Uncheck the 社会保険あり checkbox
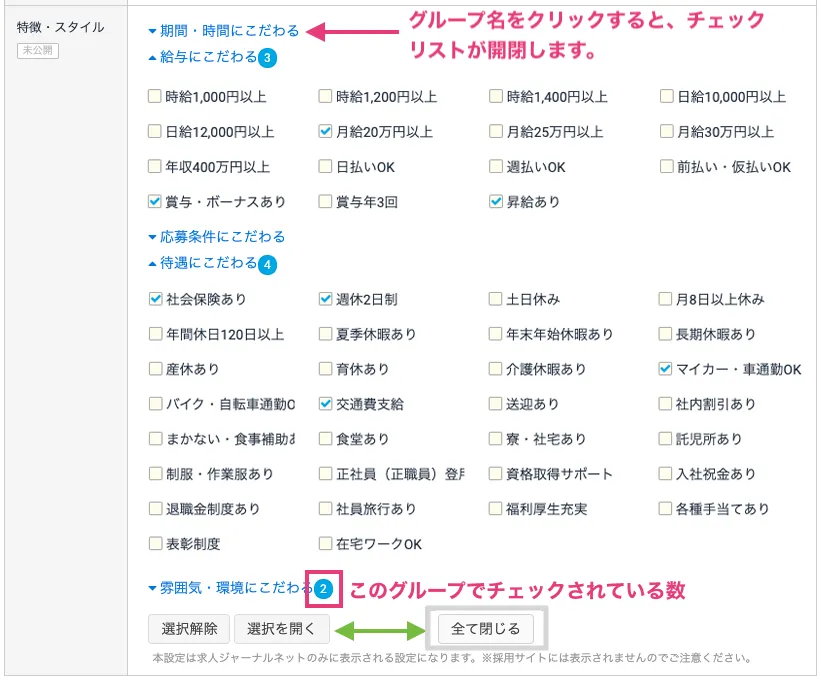The height and width of the screenshot is (681, 821). [155, 299]
